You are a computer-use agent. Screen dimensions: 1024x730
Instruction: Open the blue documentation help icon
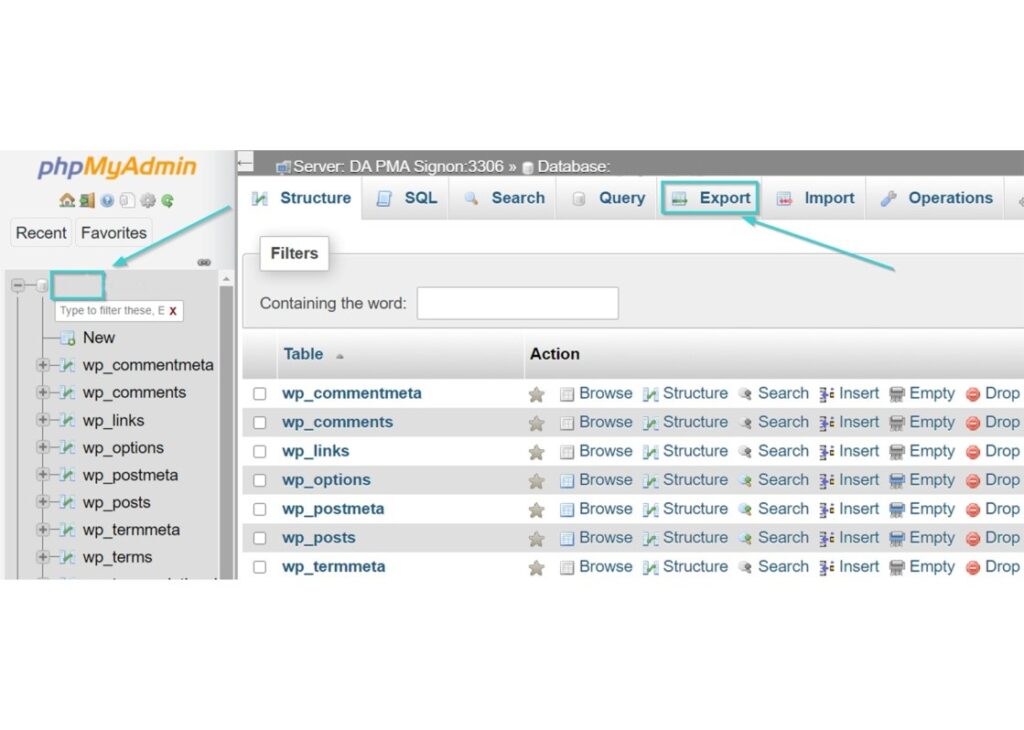point(107,200)
